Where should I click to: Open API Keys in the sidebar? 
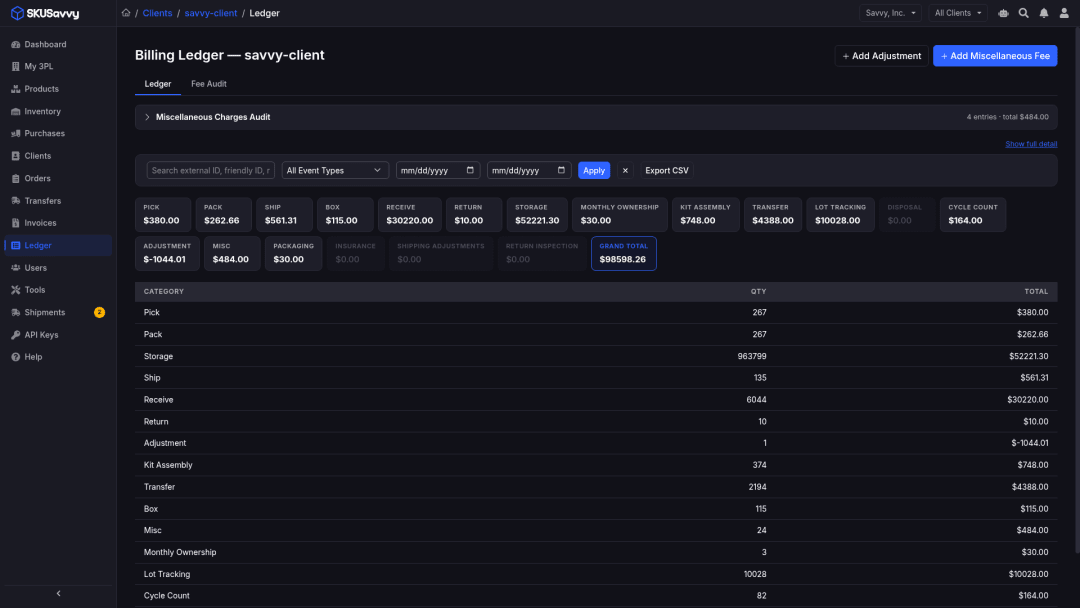[58, 335]
